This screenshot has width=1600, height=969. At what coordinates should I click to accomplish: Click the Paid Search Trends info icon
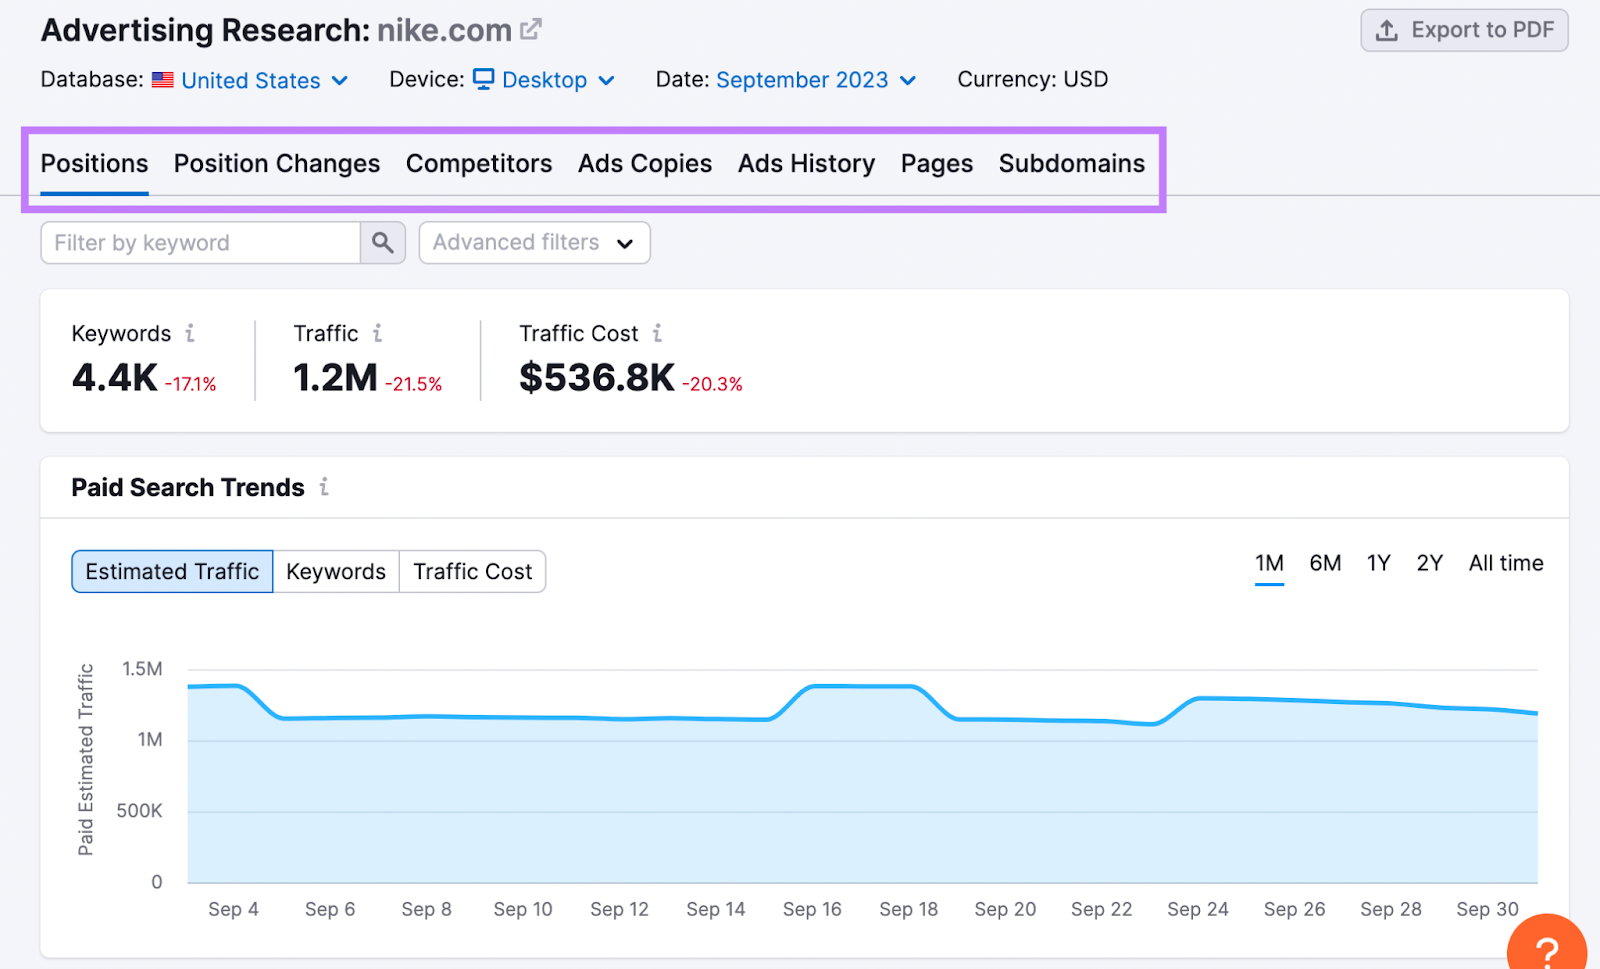(323, 487)
